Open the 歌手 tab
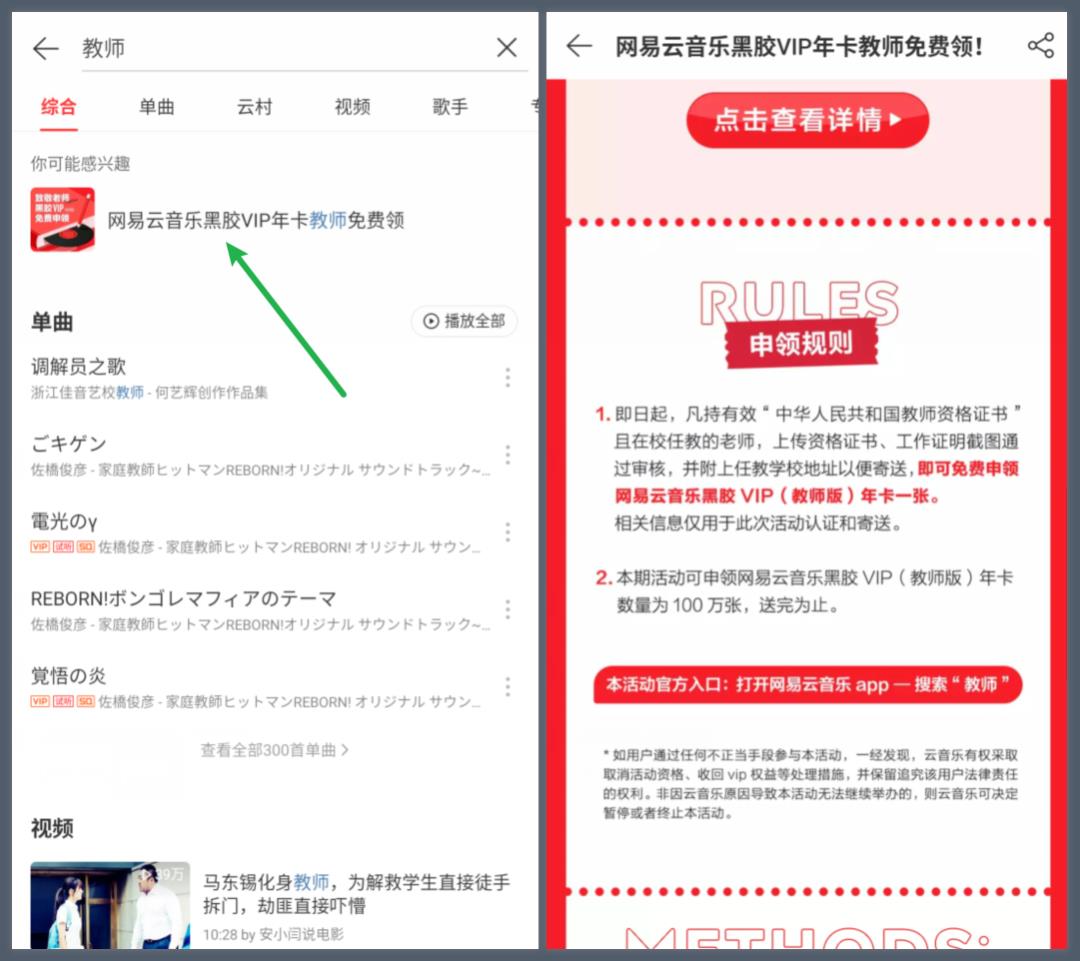This screenshot has width=1080, height=961. click(450, 107)
